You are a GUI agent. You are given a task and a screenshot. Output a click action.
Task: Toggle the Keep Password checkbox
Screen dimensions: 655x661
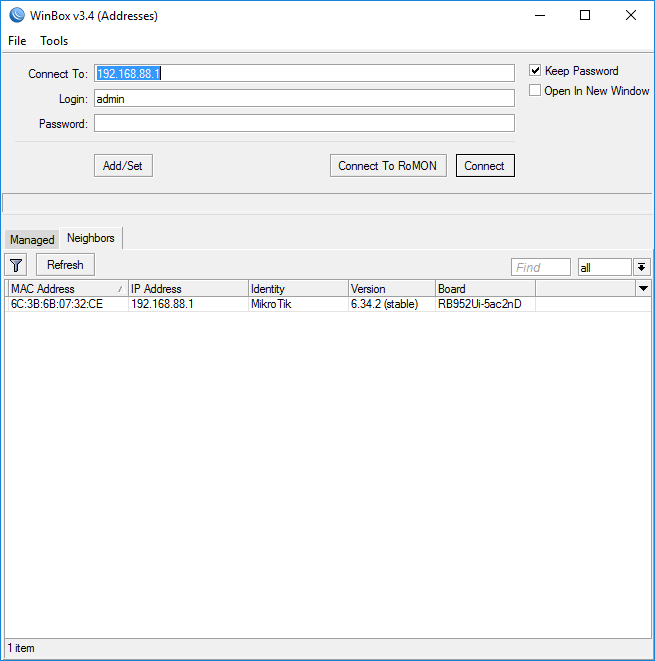point(535,71)
